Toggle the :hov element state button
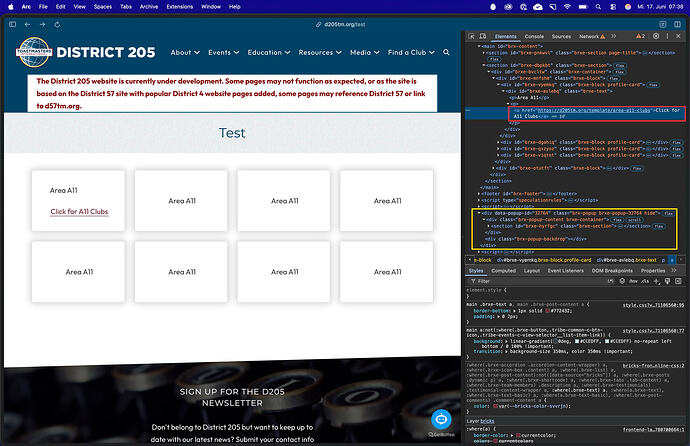This screenshot has height=446, width=690. (633, 281)
